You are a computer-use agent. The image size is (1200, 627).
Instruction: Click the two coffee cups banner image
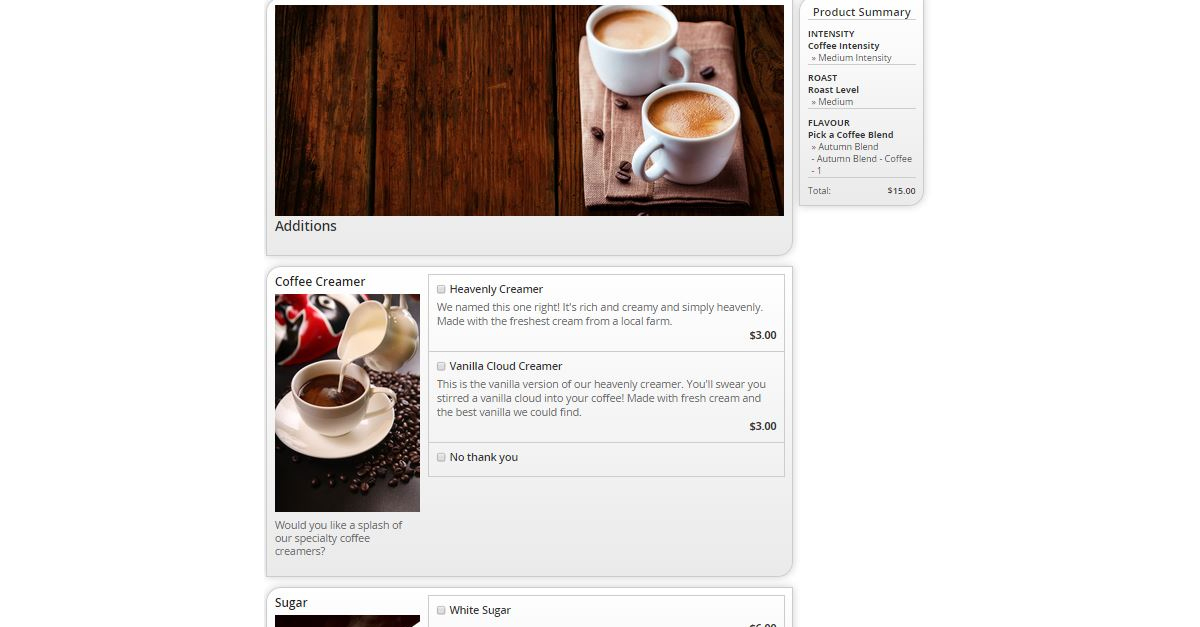(x=529, y=110)
